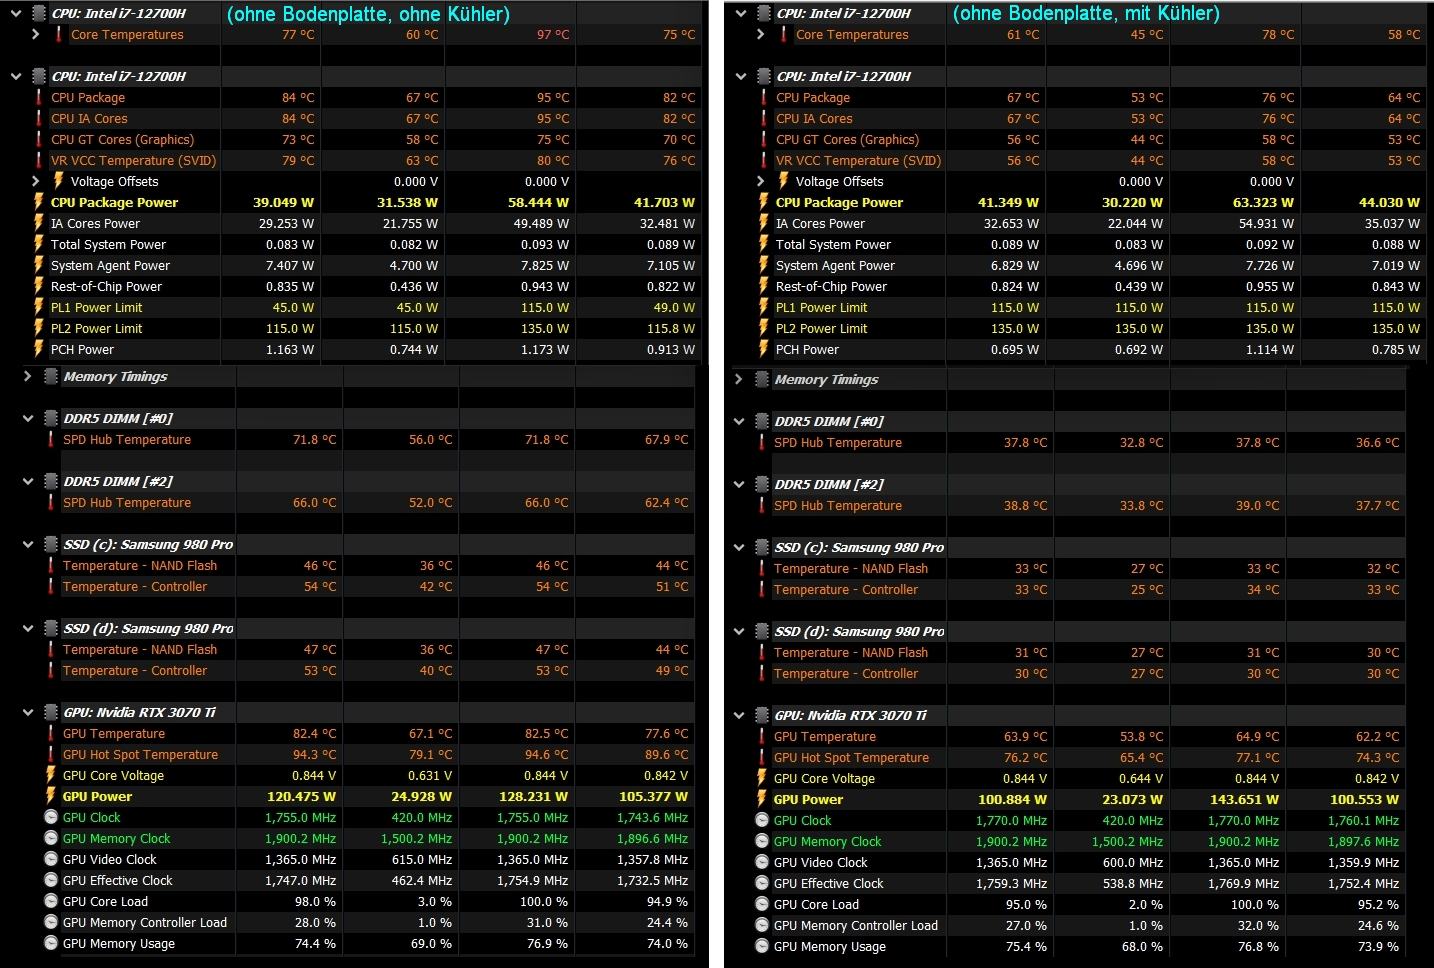In left panel, click GPU Hot Spot Temperature thermometer

tap(51, 755)
